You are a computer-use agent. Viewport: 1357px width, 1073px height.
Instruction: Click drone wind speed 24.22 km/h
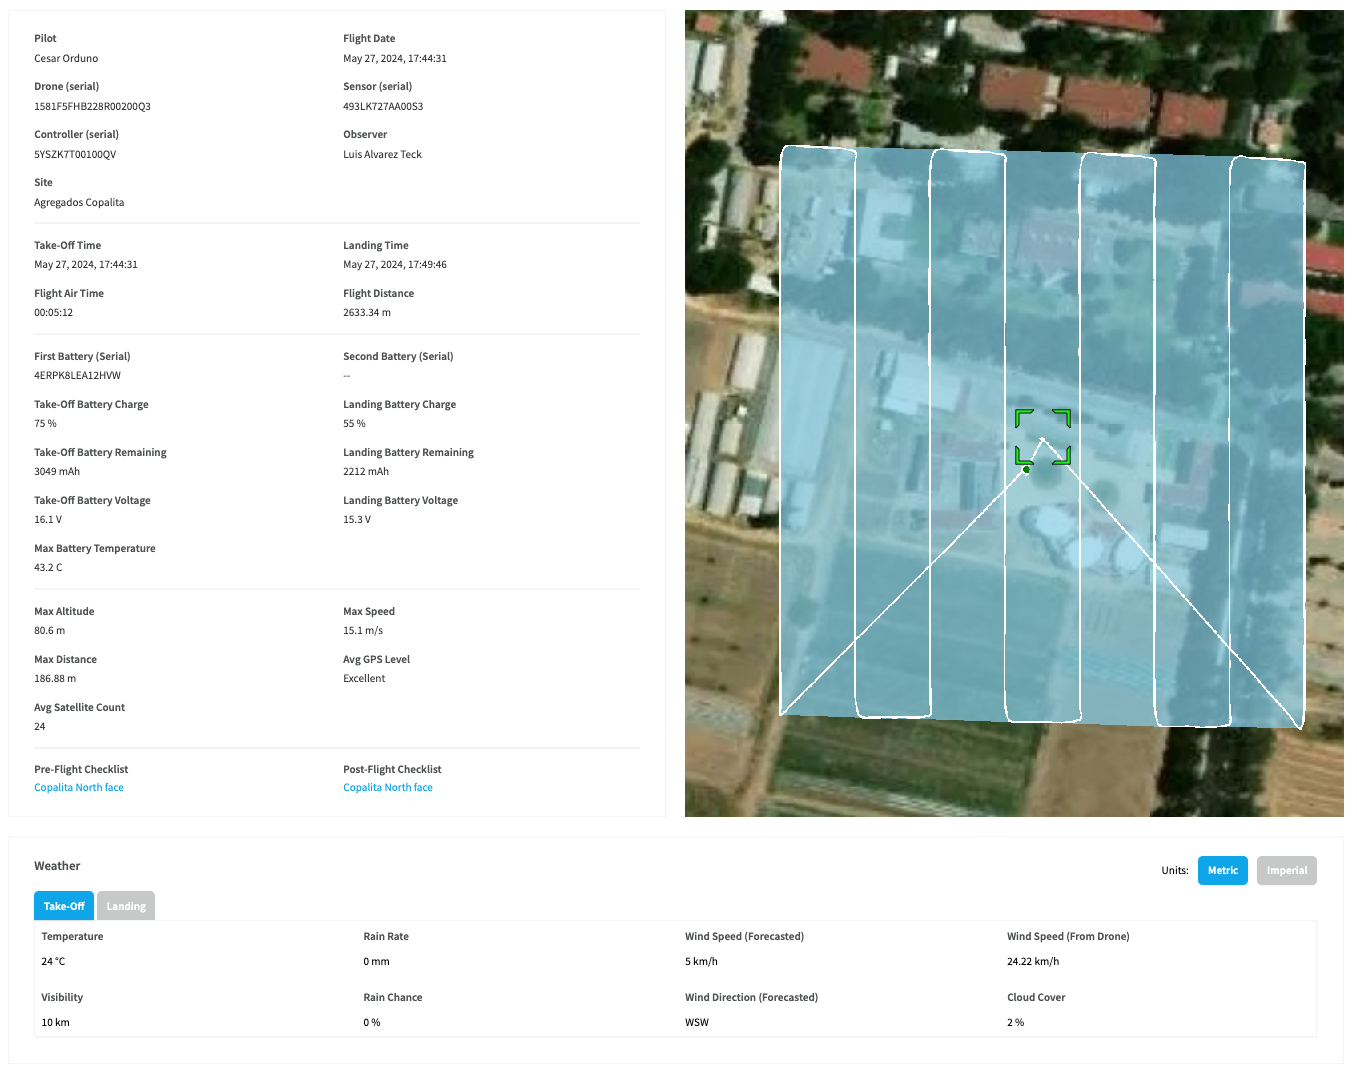1033,962
